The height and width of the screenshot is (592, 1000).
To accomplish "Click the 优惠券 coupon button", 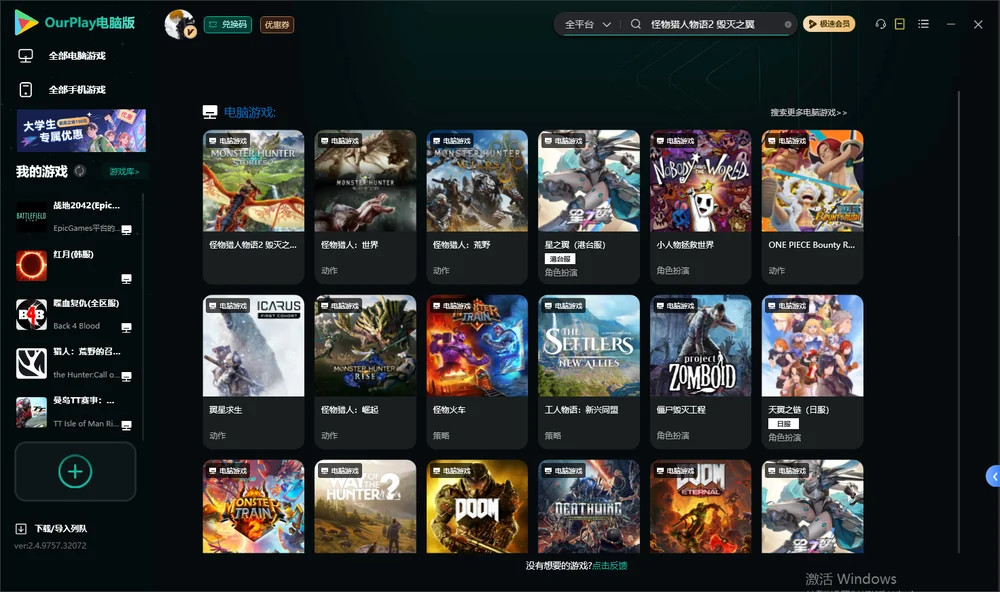I will 277,25.
